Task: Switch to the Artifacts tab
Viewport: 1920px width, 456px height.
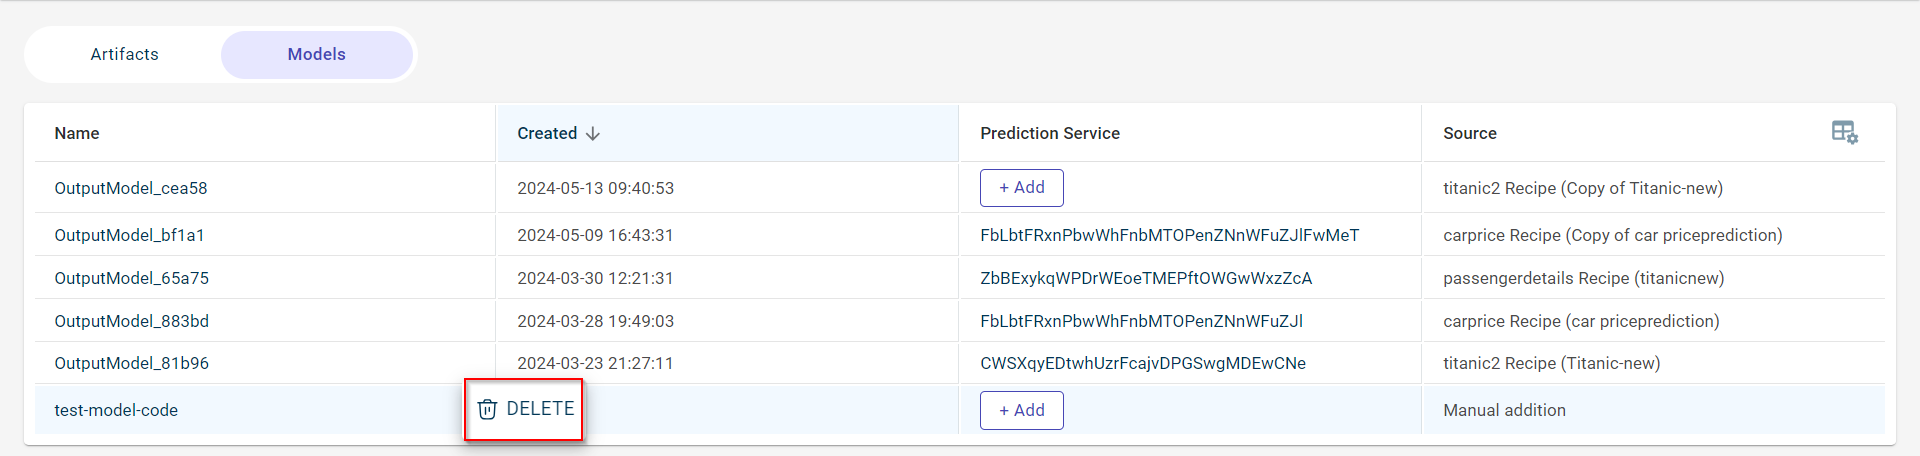Action: [x=124, y=54]
